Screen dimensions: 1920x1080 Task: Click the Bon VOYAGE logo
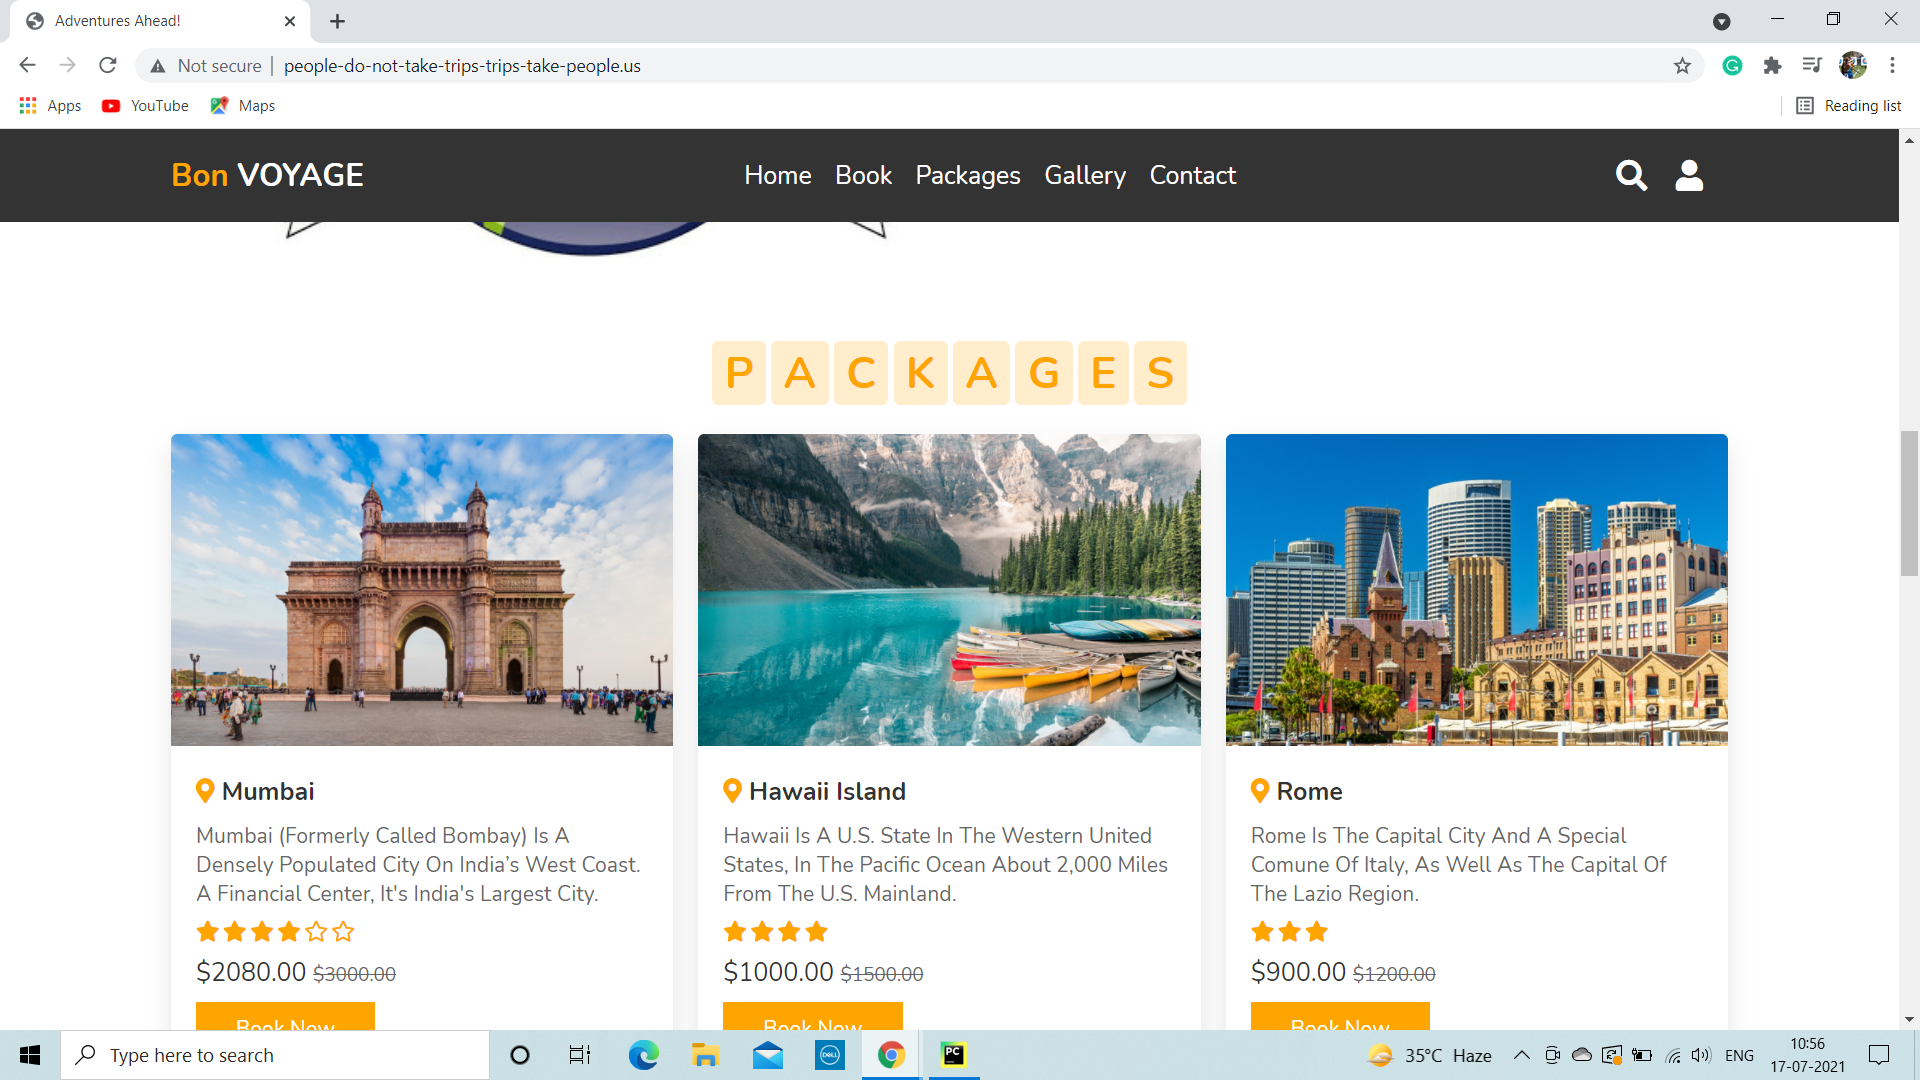point(267,175)
